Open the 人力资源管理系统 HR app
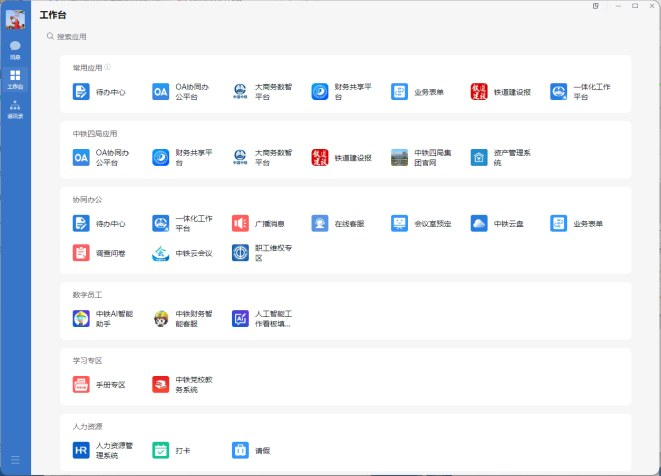 coord(81,450)
